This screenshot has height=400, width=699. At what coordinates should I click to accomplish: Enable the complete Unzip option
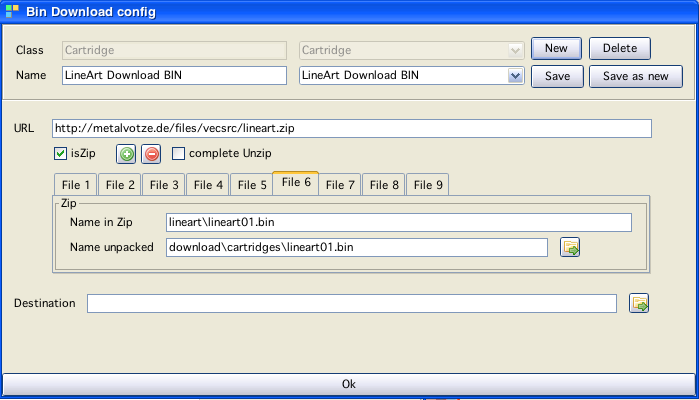pos(179,154)
